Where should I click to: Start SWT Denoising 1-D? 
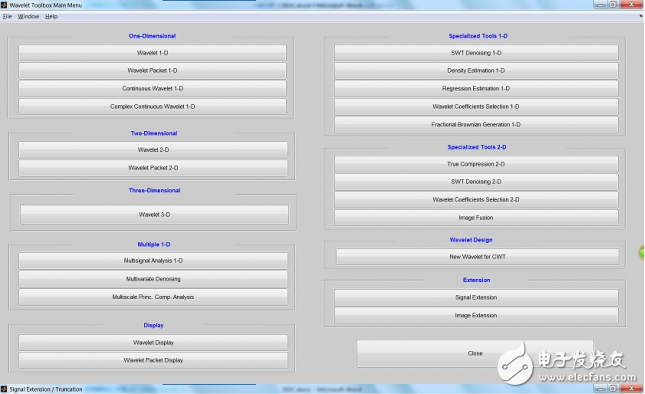[476, 53]
